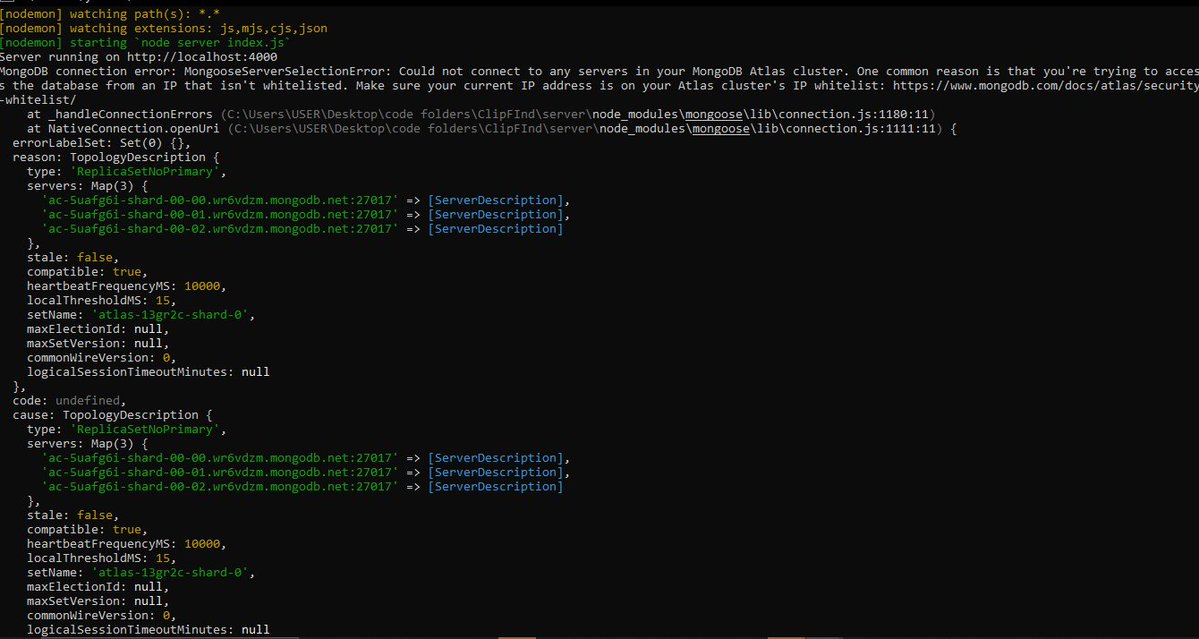
Task: Open the connection.js:1180:11 file path
Action: (x=580, y=115)
